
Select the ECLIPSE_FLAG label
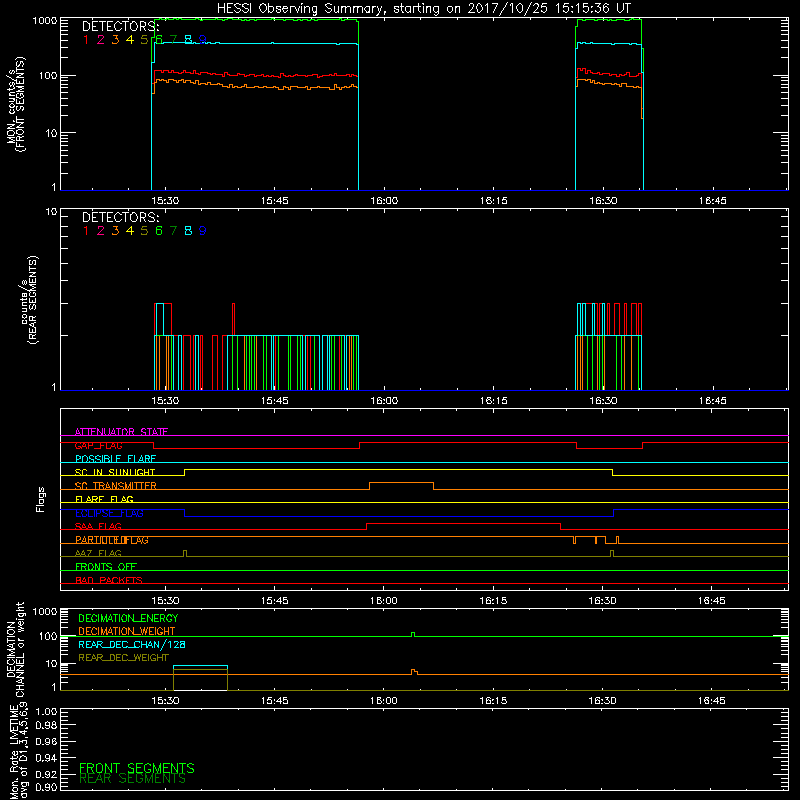(109, 513)
